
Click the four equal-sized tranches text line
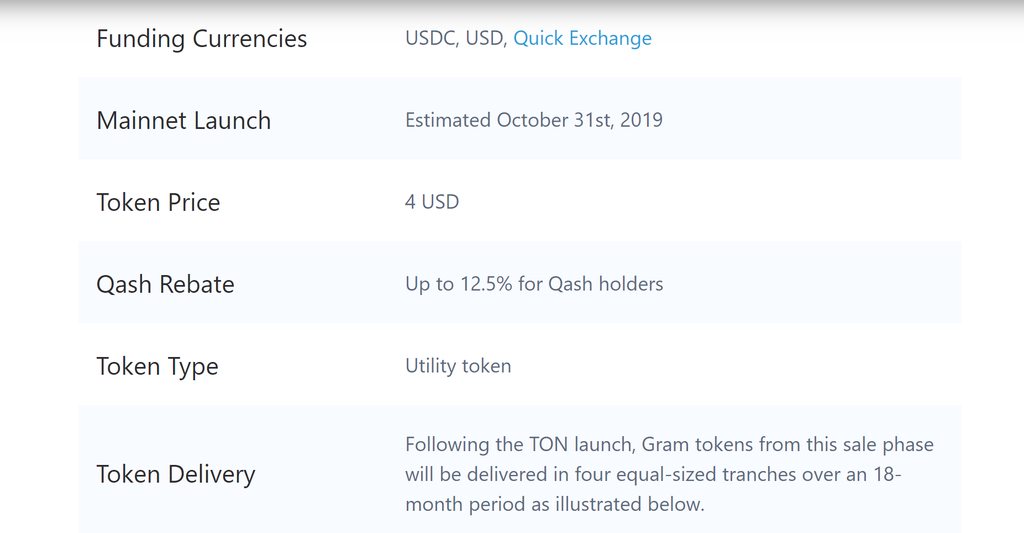pos(652,474)
